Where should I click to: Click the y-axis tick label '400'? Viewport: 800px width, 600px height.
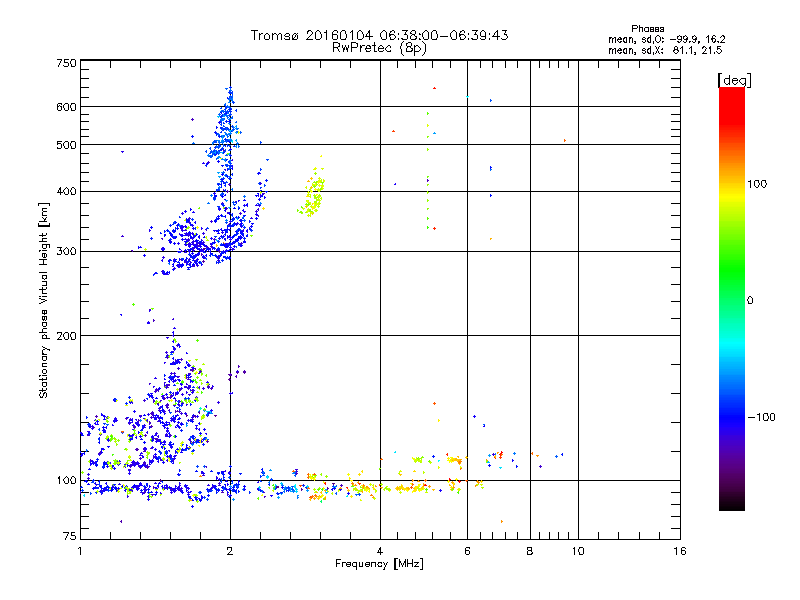(66, 192)
